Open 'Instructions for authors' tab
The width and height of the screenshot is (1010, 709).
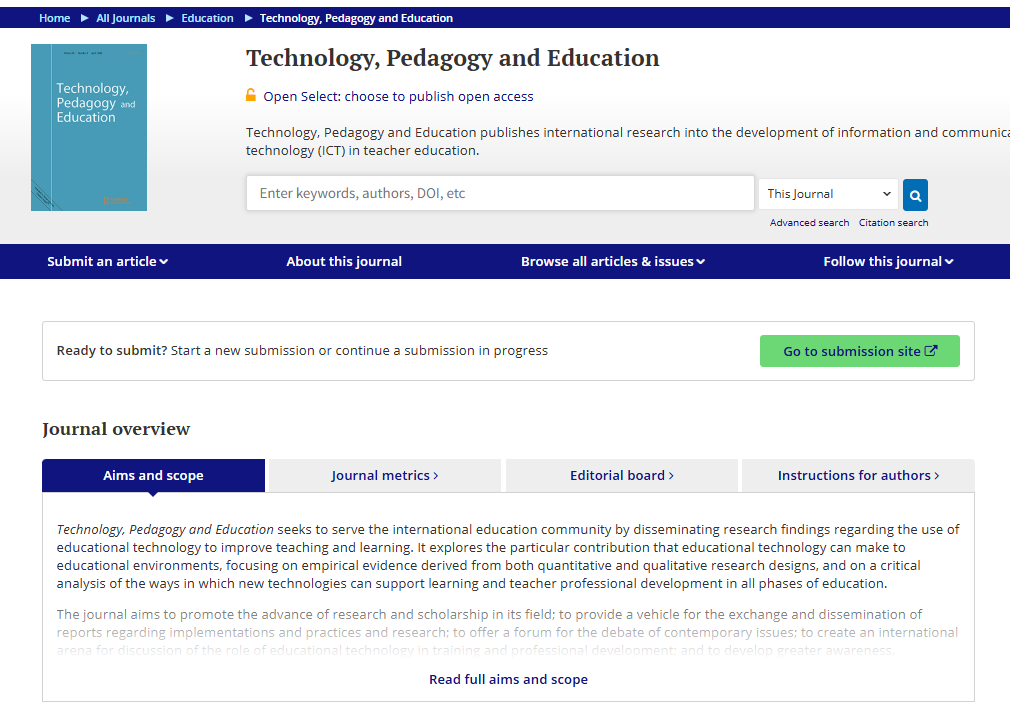point(858,476)
